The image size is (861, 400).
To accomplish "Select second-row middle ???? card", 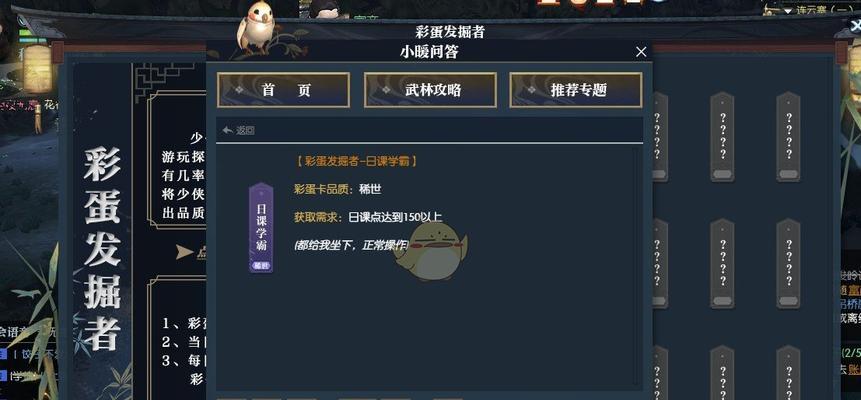I will (723, 263).
